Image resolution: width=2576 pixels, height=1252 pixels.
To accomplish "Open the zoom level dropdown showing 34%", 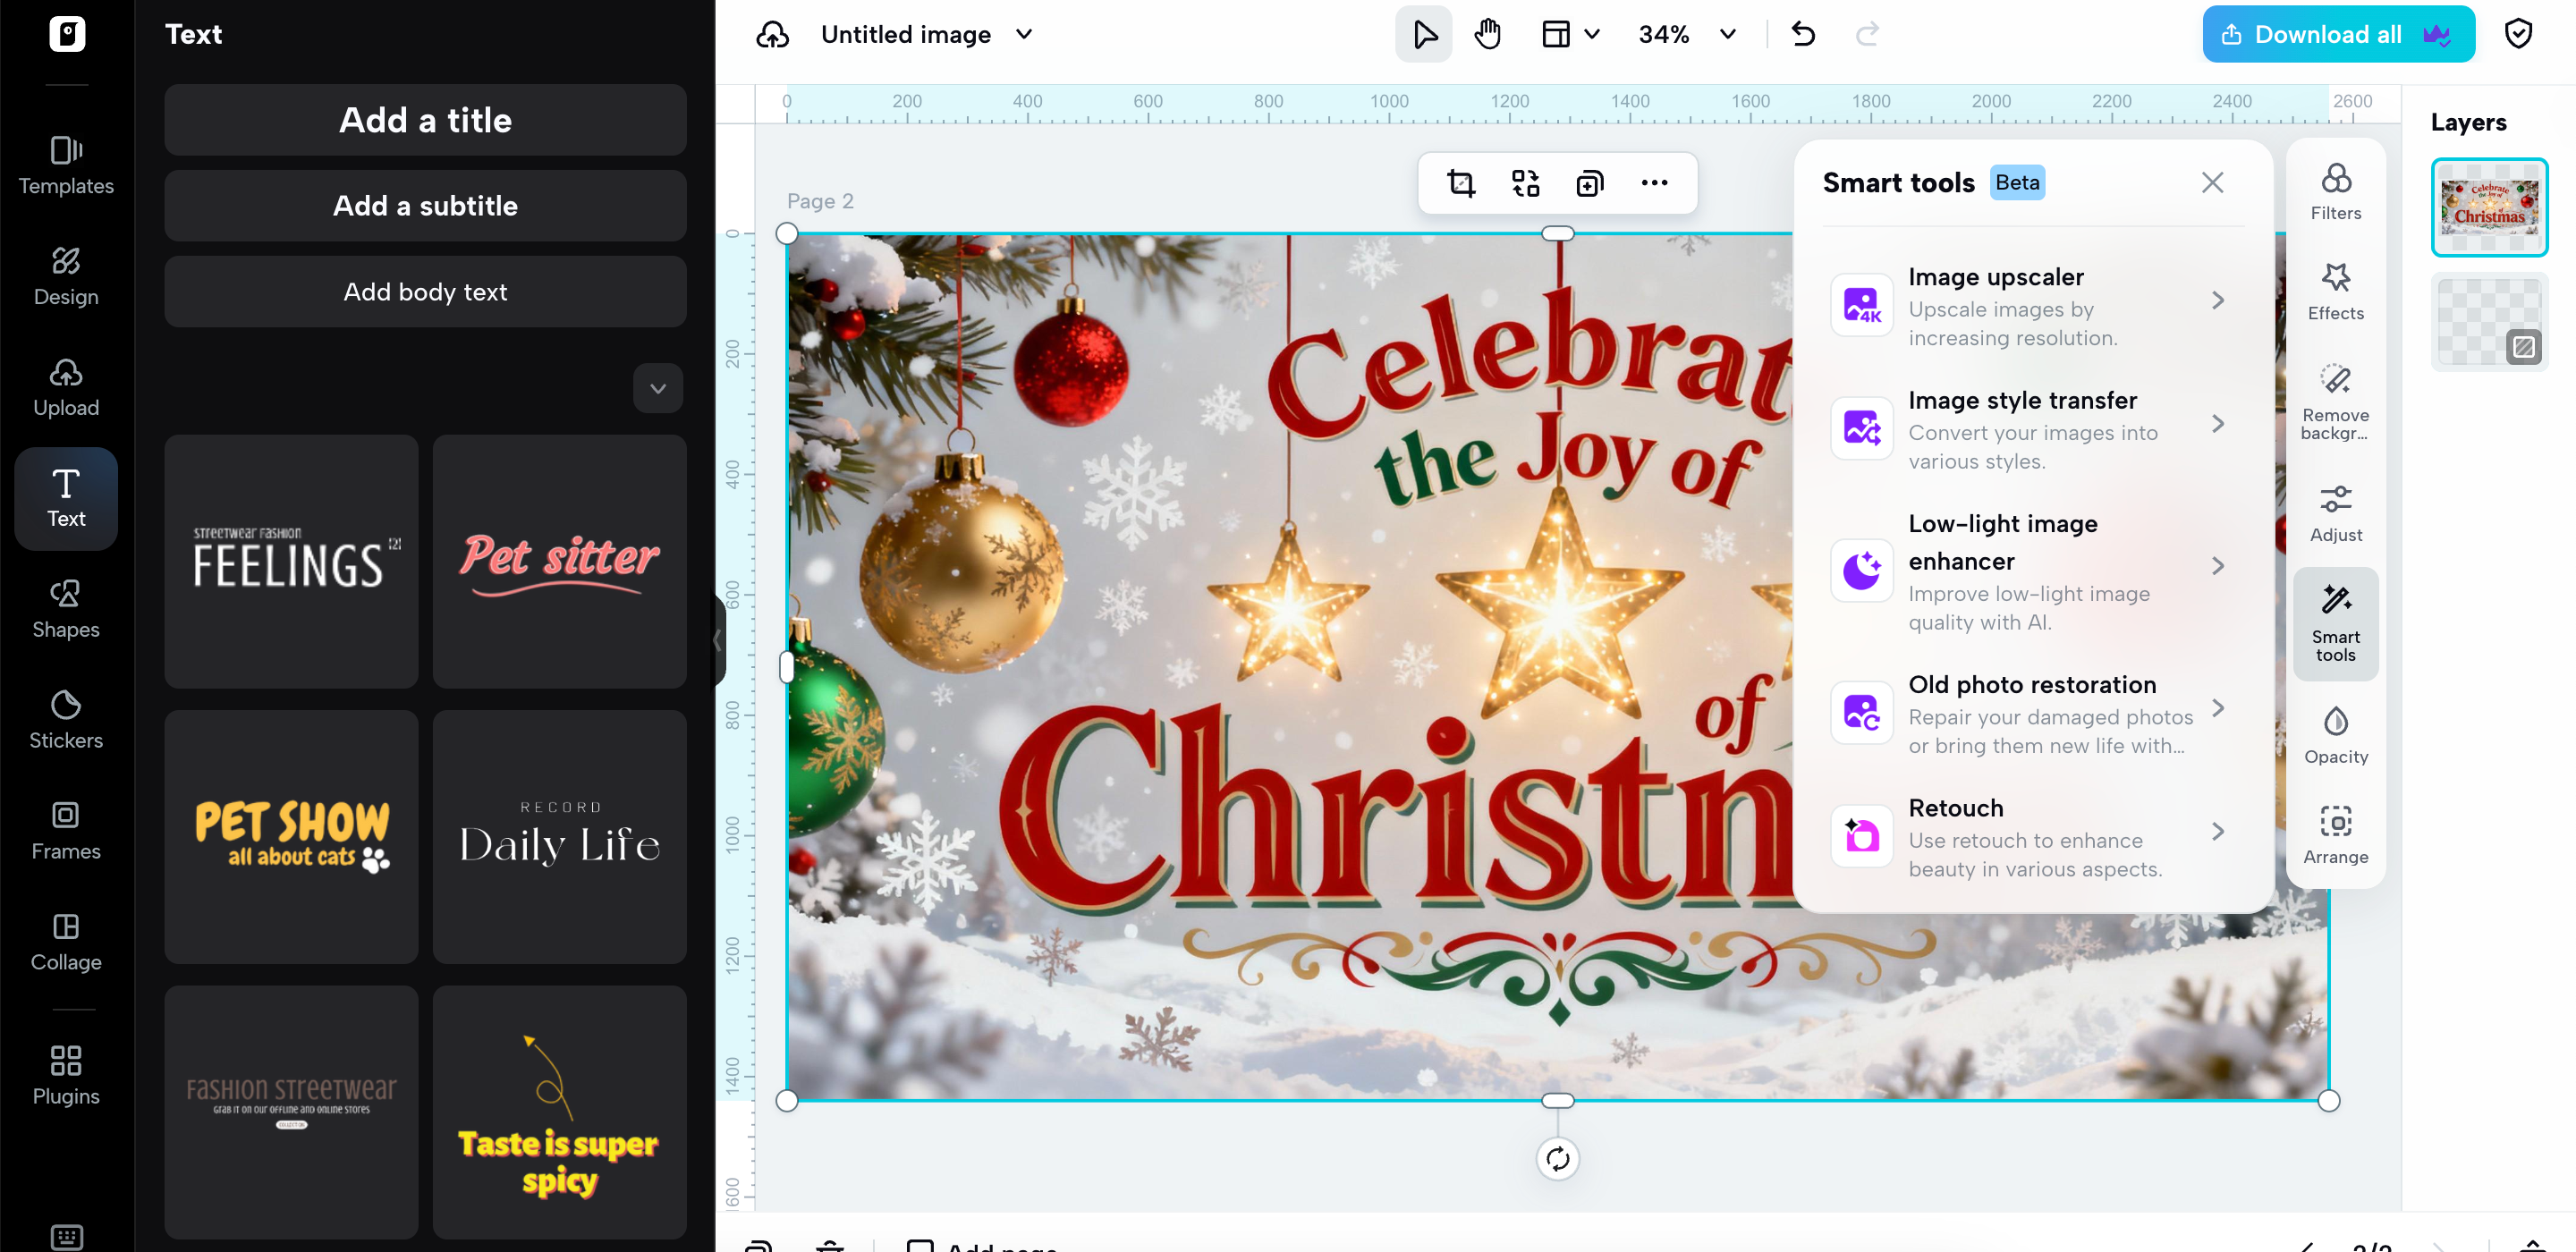I will coord(1688,33).
